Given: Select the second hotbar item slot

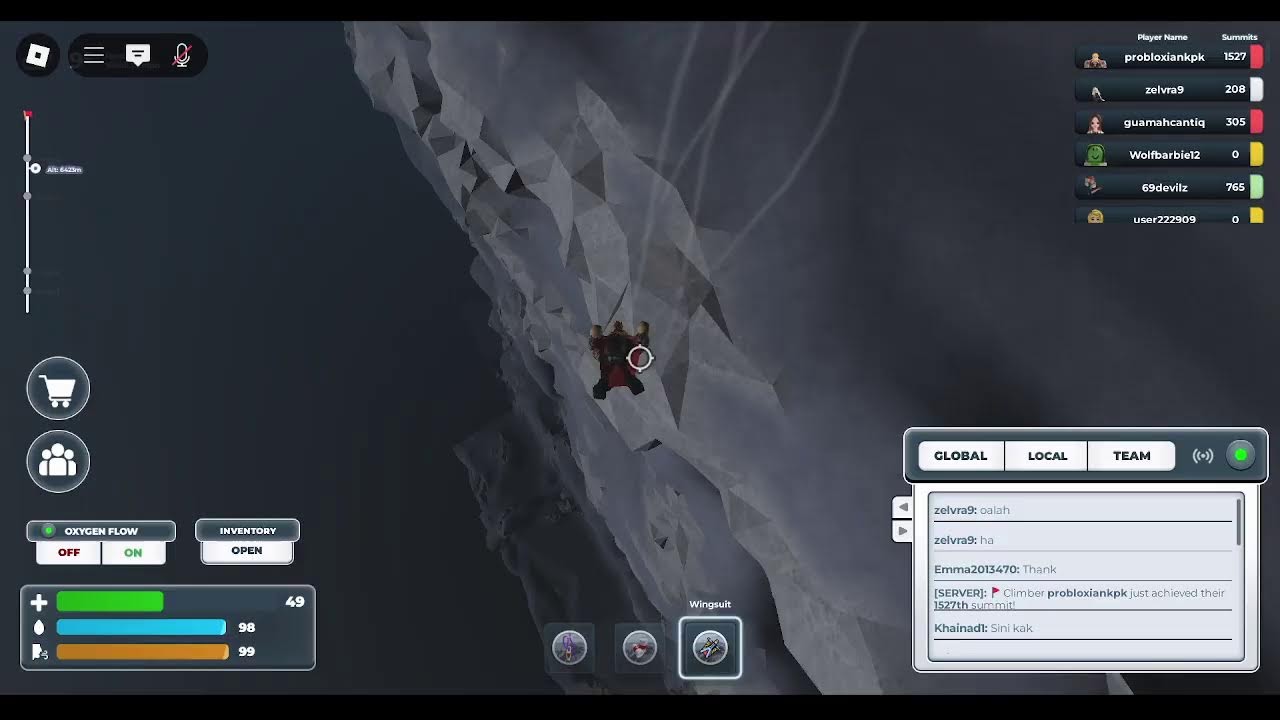Looking at the screenshot, I should pyautogui.click(x=640, y=647).
